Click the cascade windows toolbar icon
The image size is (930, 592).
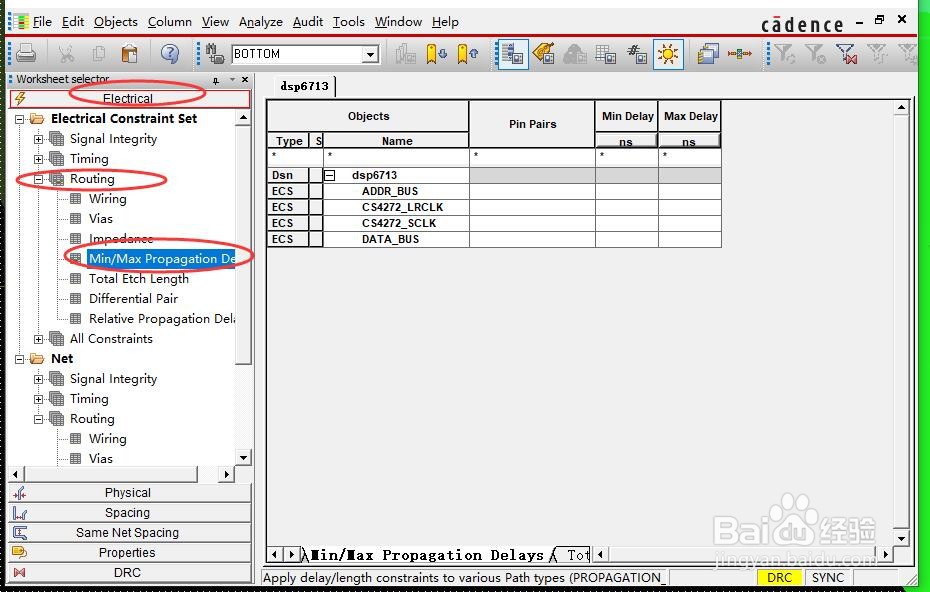coord(708,54)
